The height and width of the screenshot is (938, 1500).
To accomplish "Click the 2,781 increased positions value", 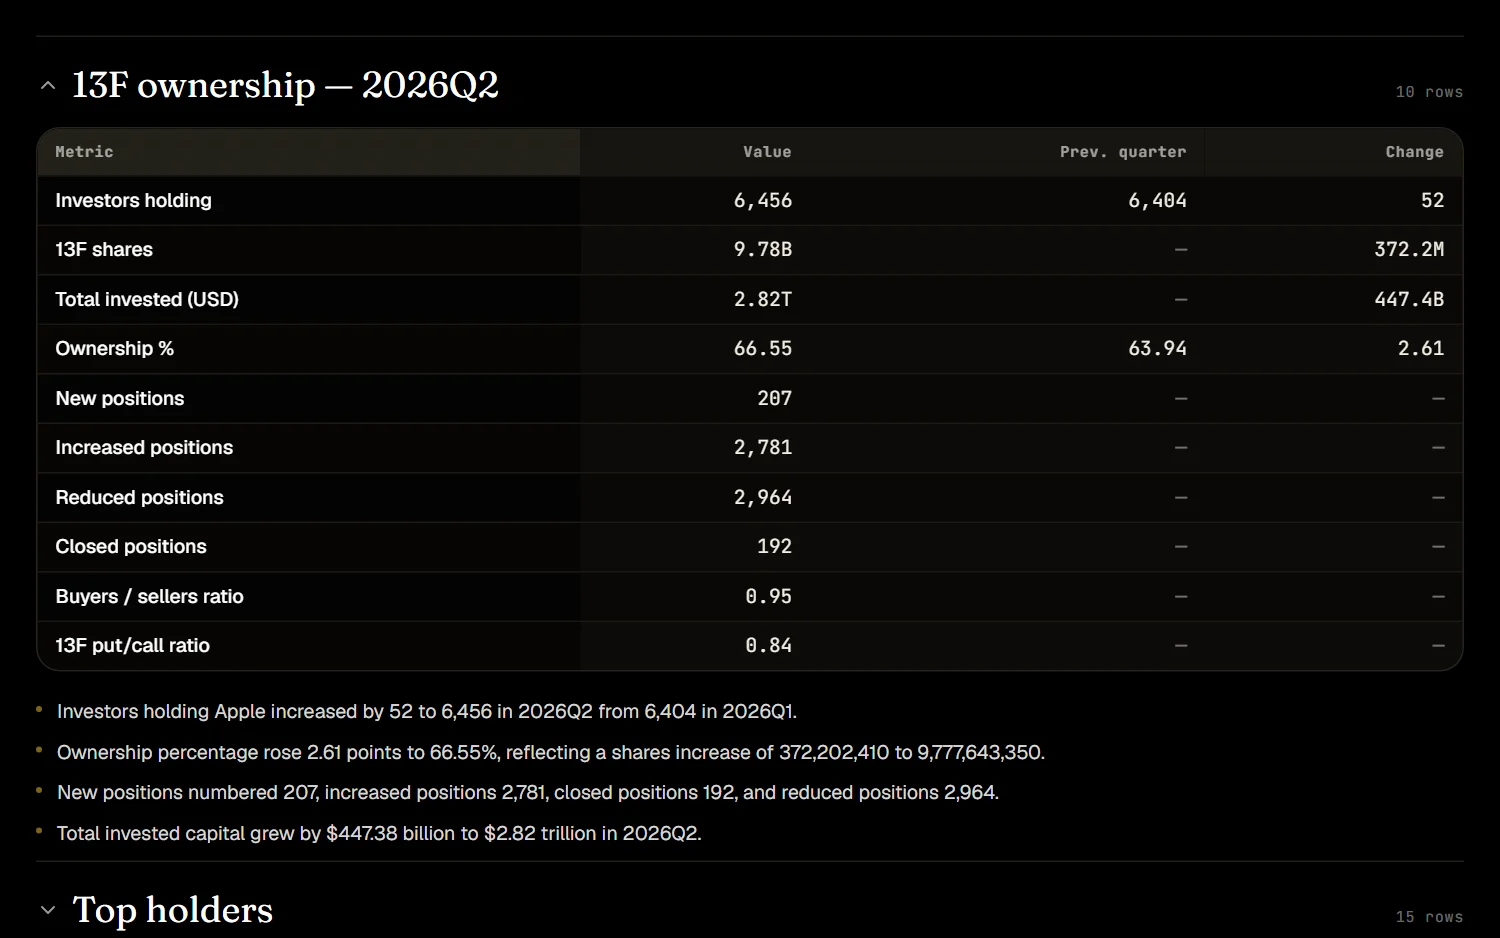I will (x=763, y=448).
